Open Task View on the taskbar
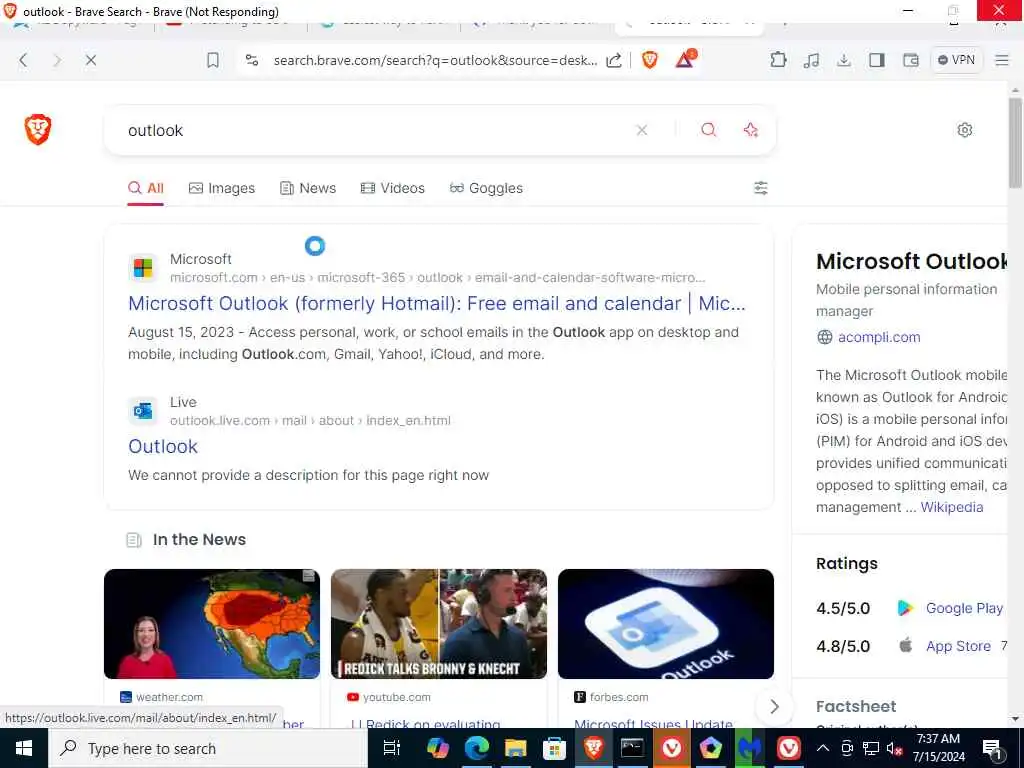The width and height of the screenshot is (1024, 768). coord(391,748)
